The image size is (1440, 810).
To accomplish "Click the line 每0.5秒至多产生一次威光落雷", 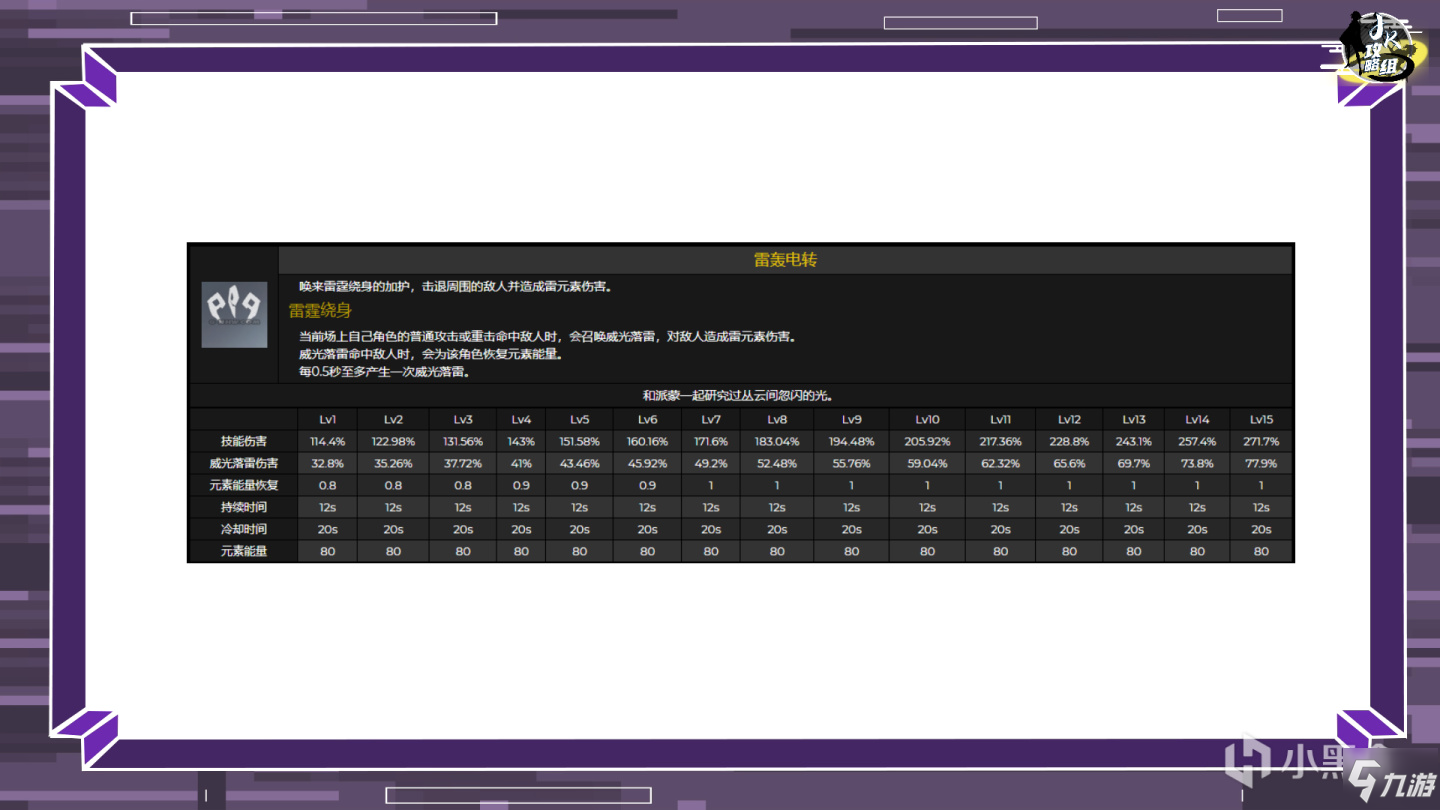I will pyautogui.click(x=384, y=372).
